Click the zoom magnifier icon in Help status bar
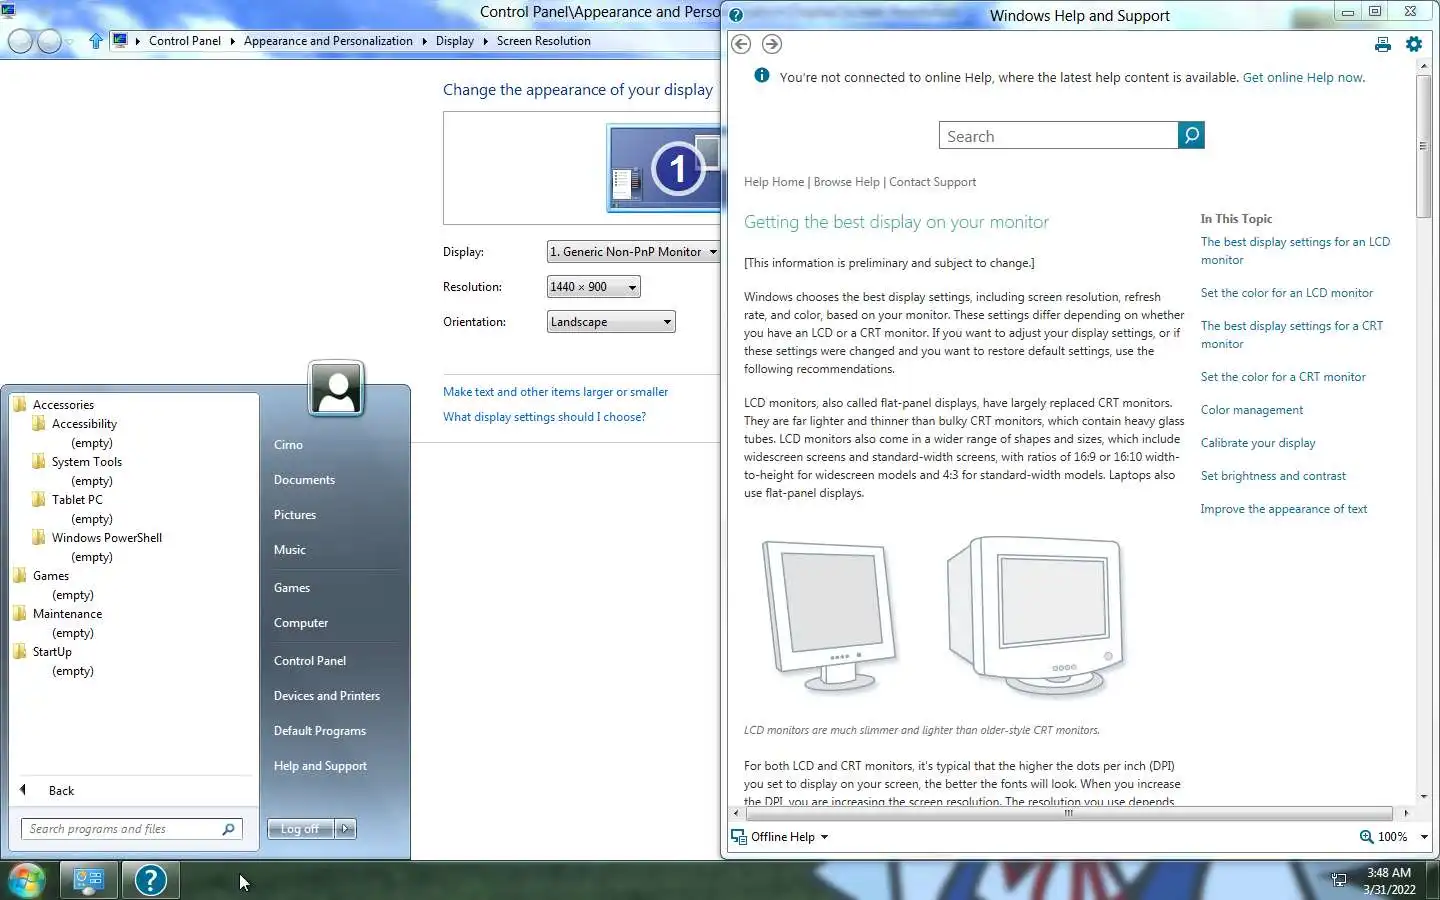This screenshot has width=1440, height=900. pyautogui.click(x=1366, y=837)
